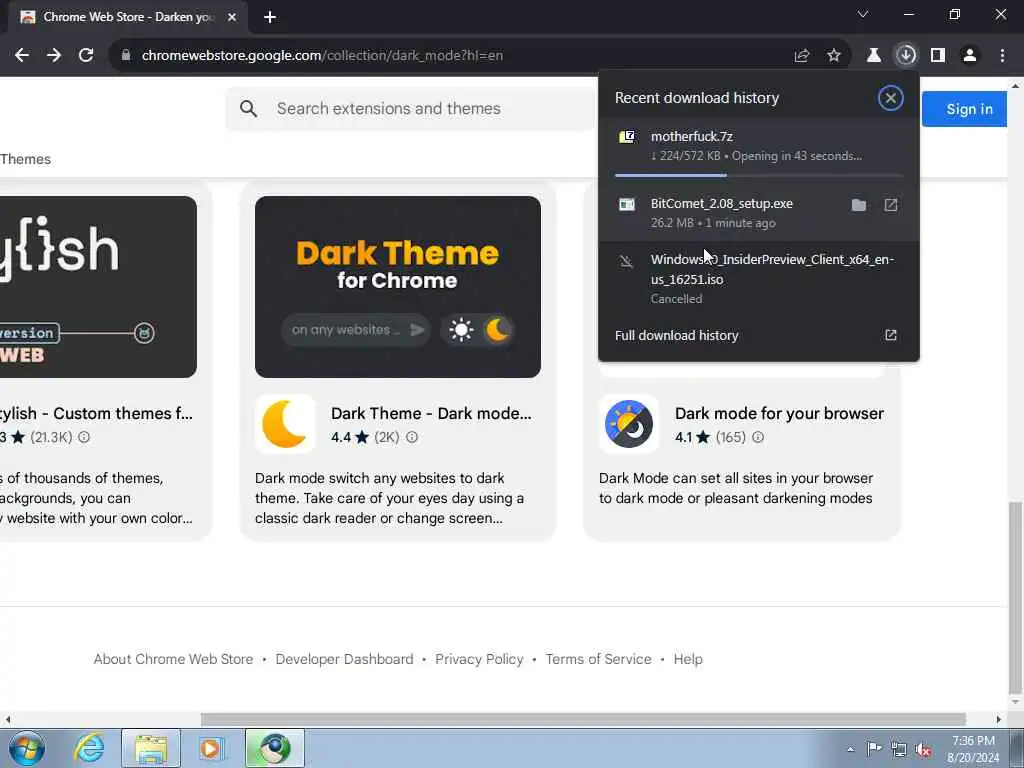Launch Internet Explorer from the taskbar
The image size is (1024, 768).
(89, 748)
